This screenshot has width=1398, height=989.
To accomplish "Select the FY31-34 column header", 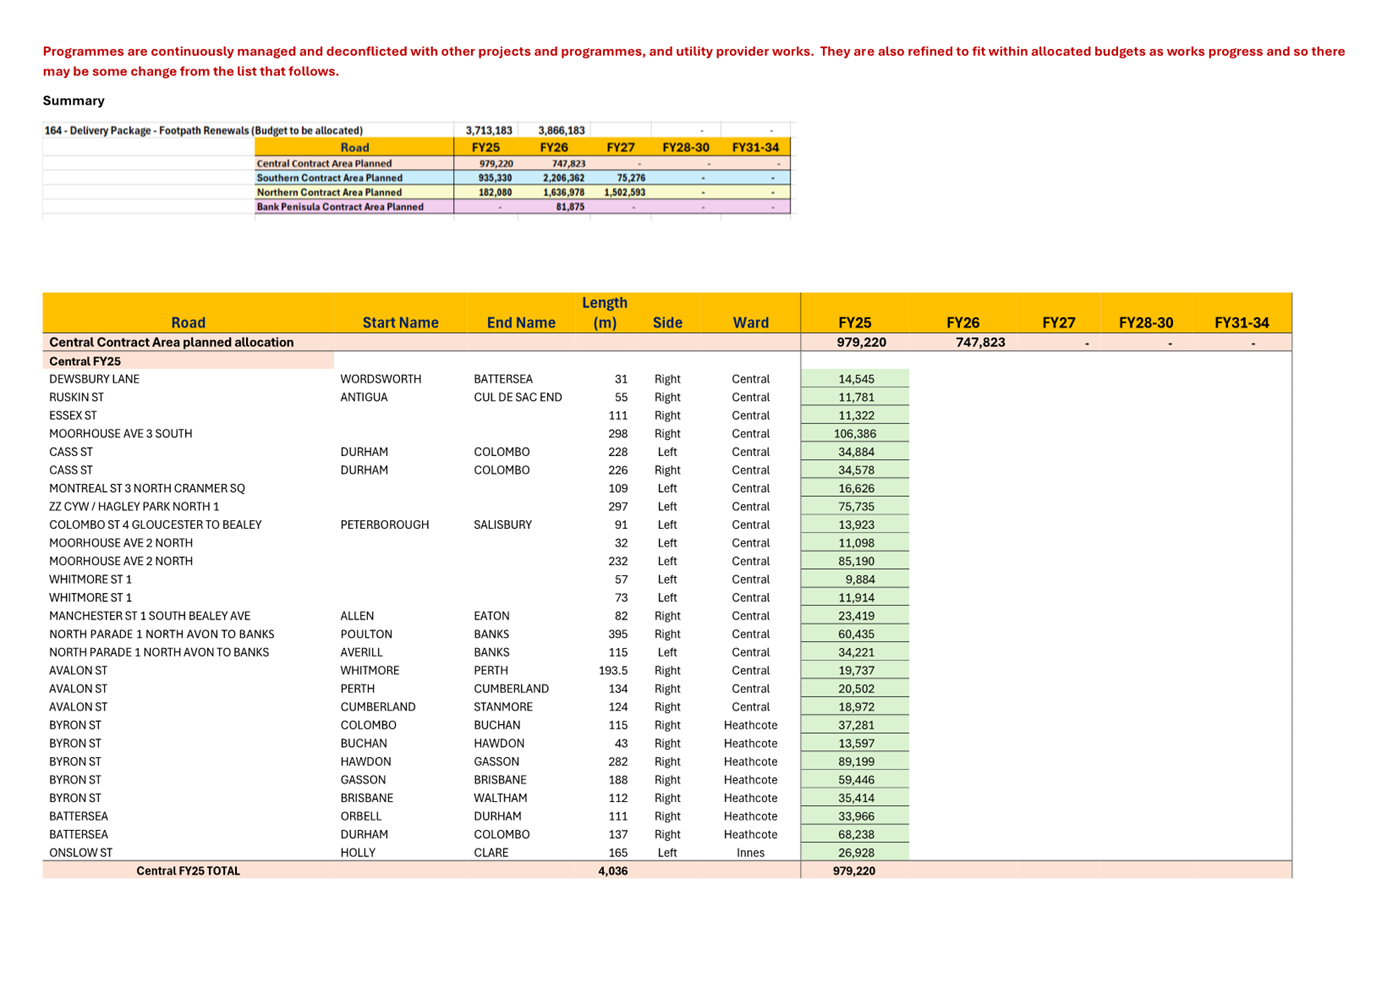I will [1243, 322].
